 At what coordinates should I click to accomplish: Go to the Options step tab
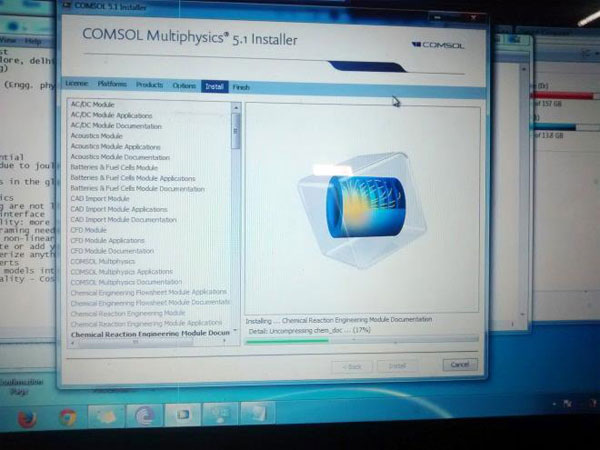184,86
